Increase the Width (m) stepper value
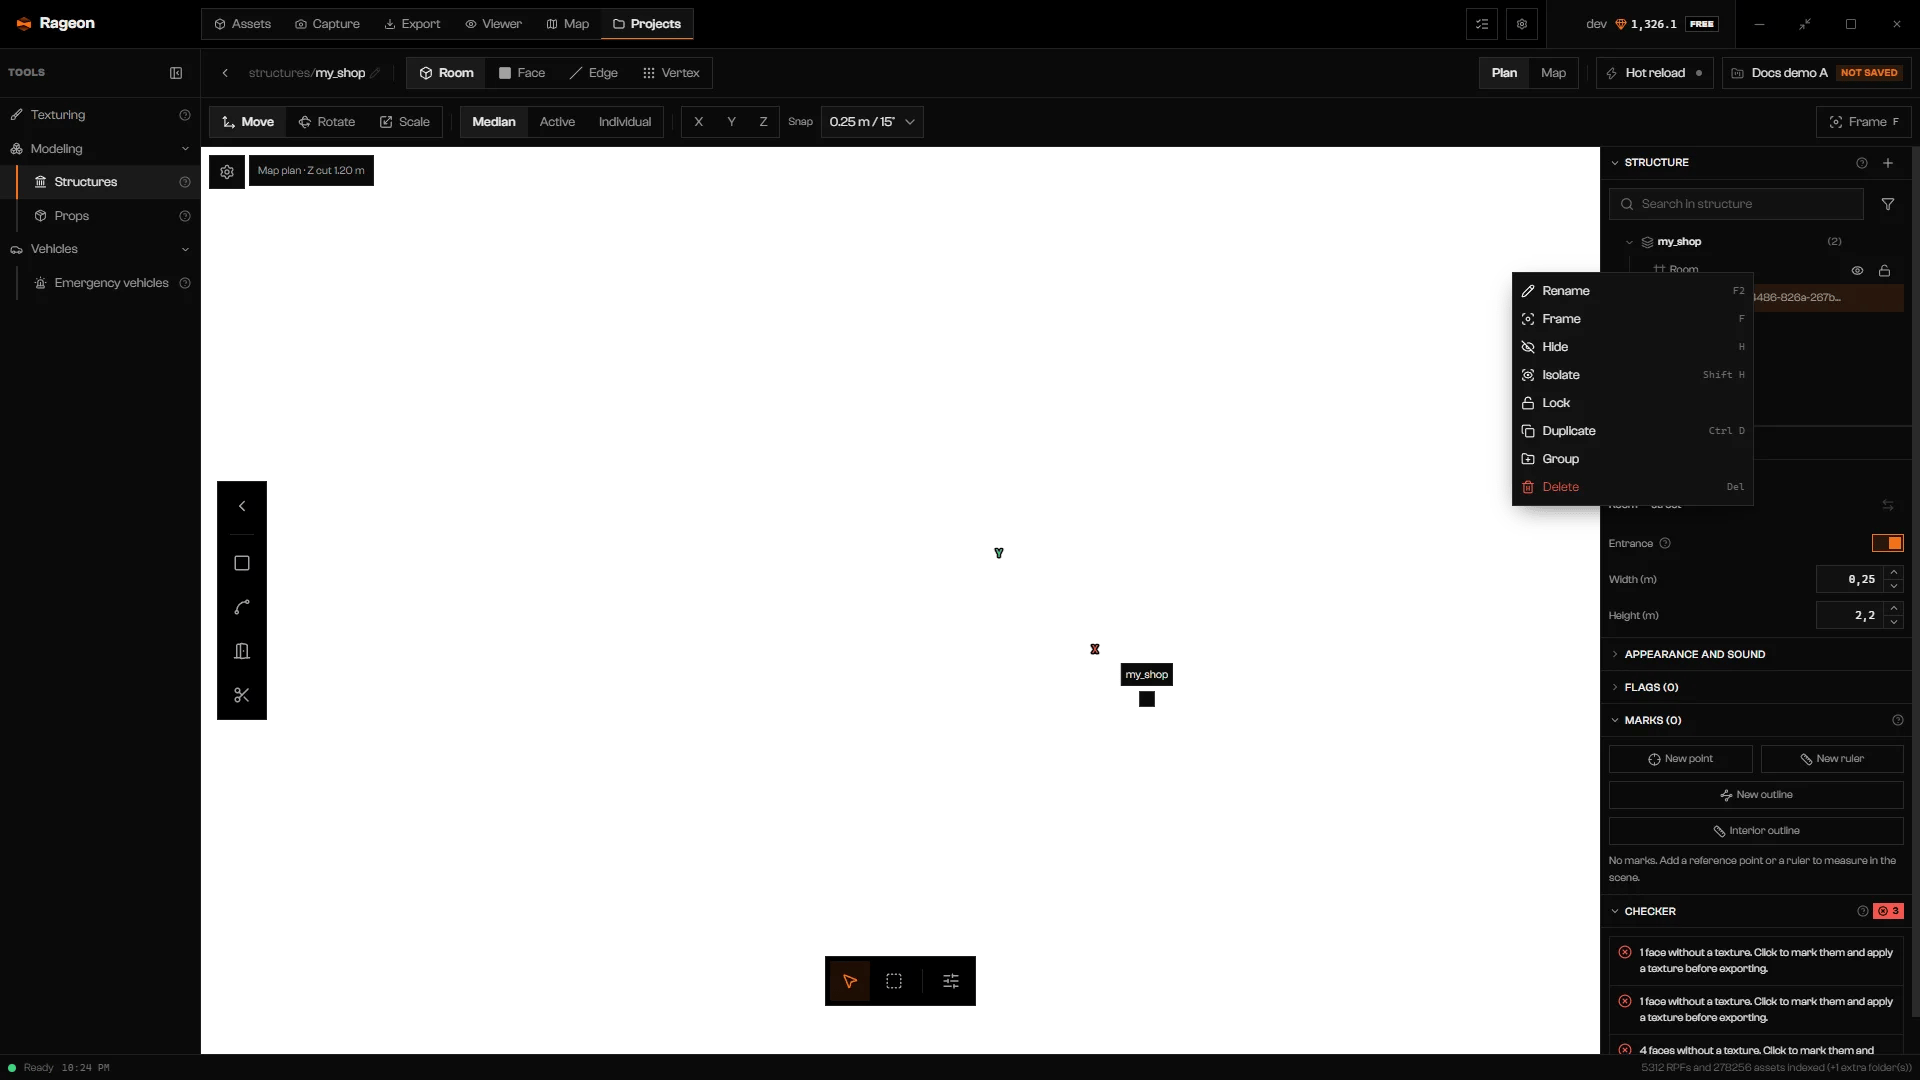This screenshot has height=1080, width=1920. pos(1894,573)
